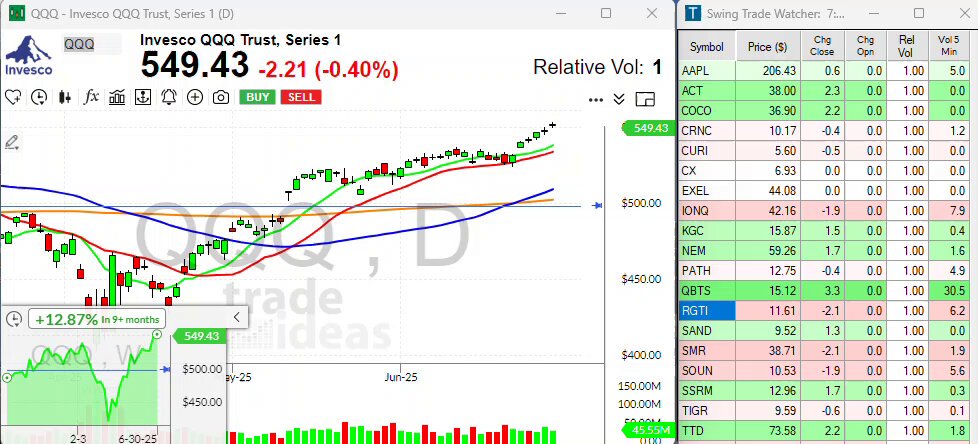This screenshot has height=444, width=978.
Task: Open the timeframe clock icon in chart toolbar
Action: coord(39,97)
